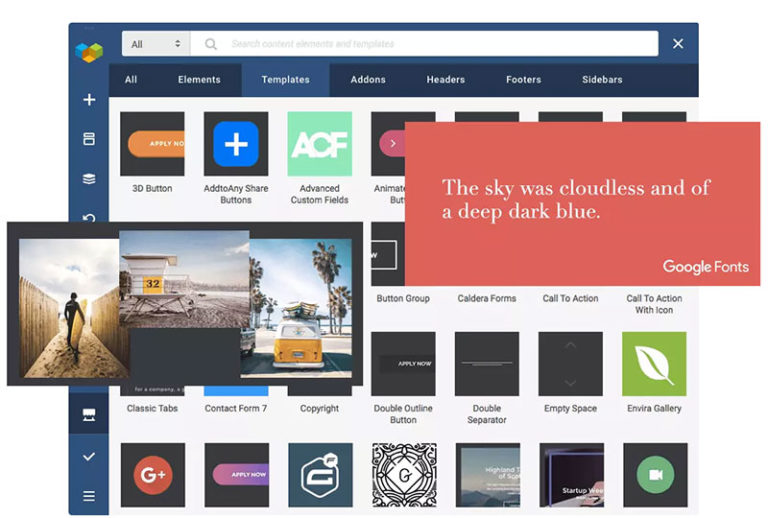Image resolution: width=768 pixels, height=518 pixels.
Task: Select the AddtoAny Share Buttons element
Action: (x=236, y=144)
